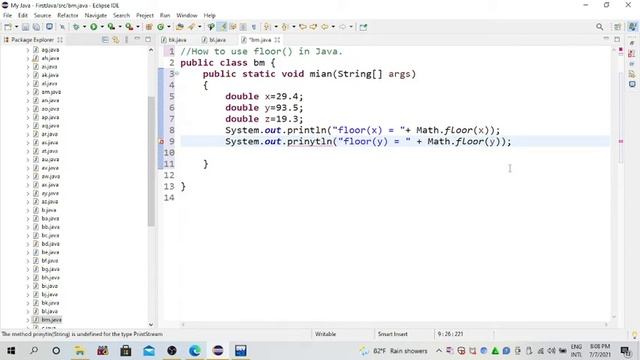This screenshot has height=360, width=640.
Task: Click the Forward navigation arrow icon
Action: [342, 27]
